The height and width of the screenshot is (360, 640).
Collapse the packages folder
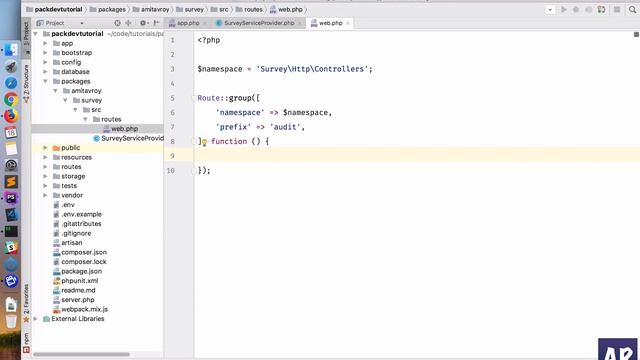click(x=45, y=81)
